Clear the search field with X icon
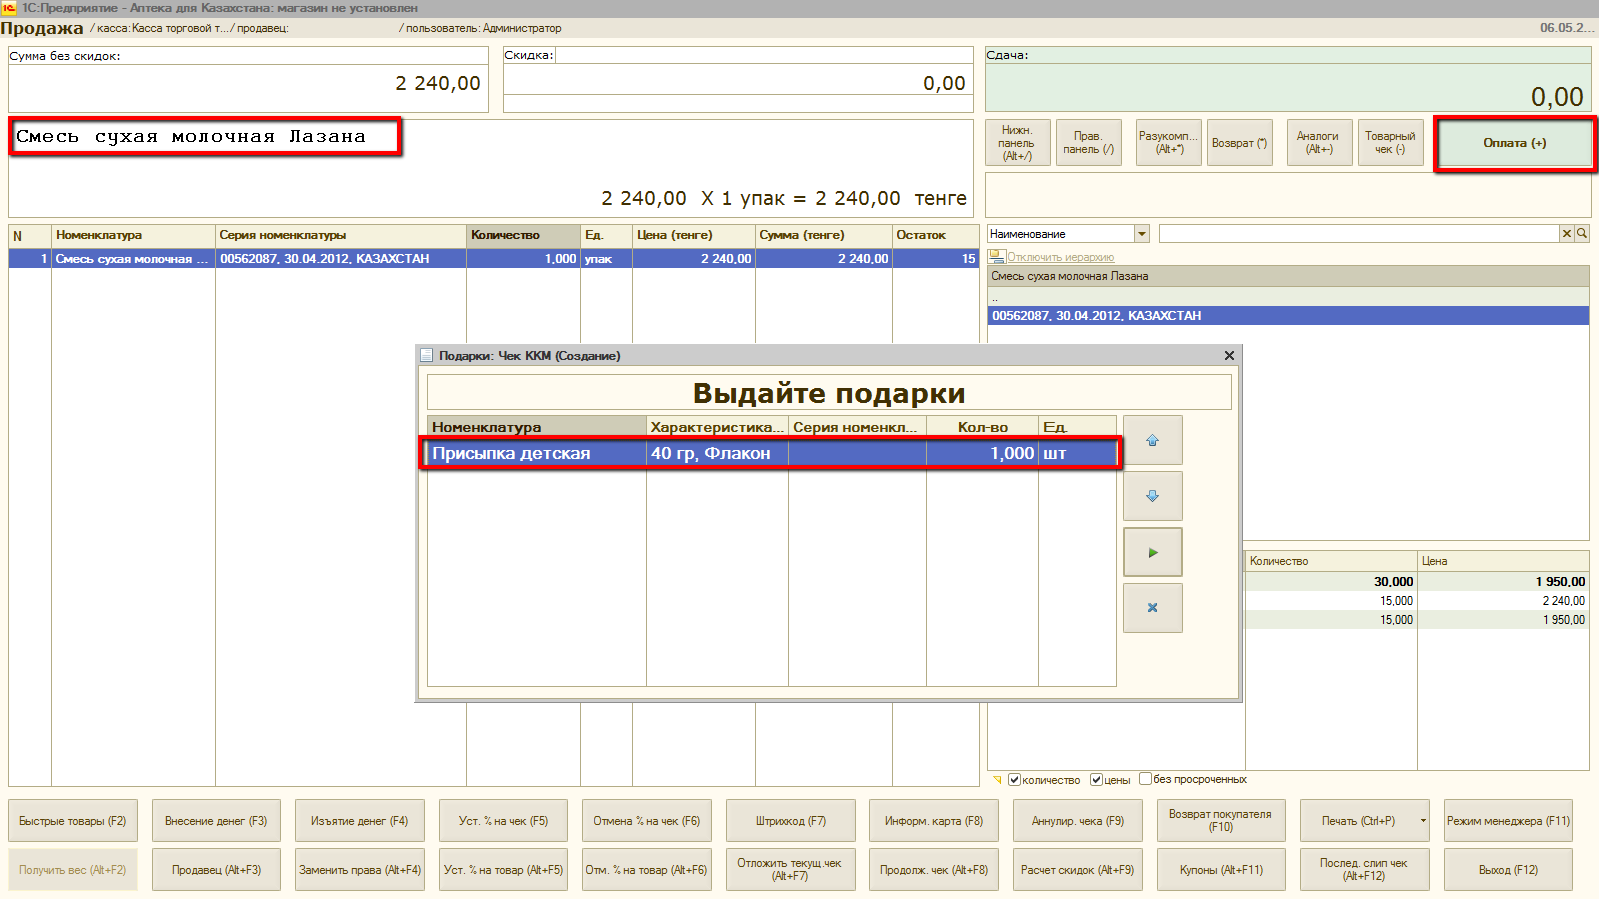The height and width of the screenshot is (899, 1599). click(1566, 233)
